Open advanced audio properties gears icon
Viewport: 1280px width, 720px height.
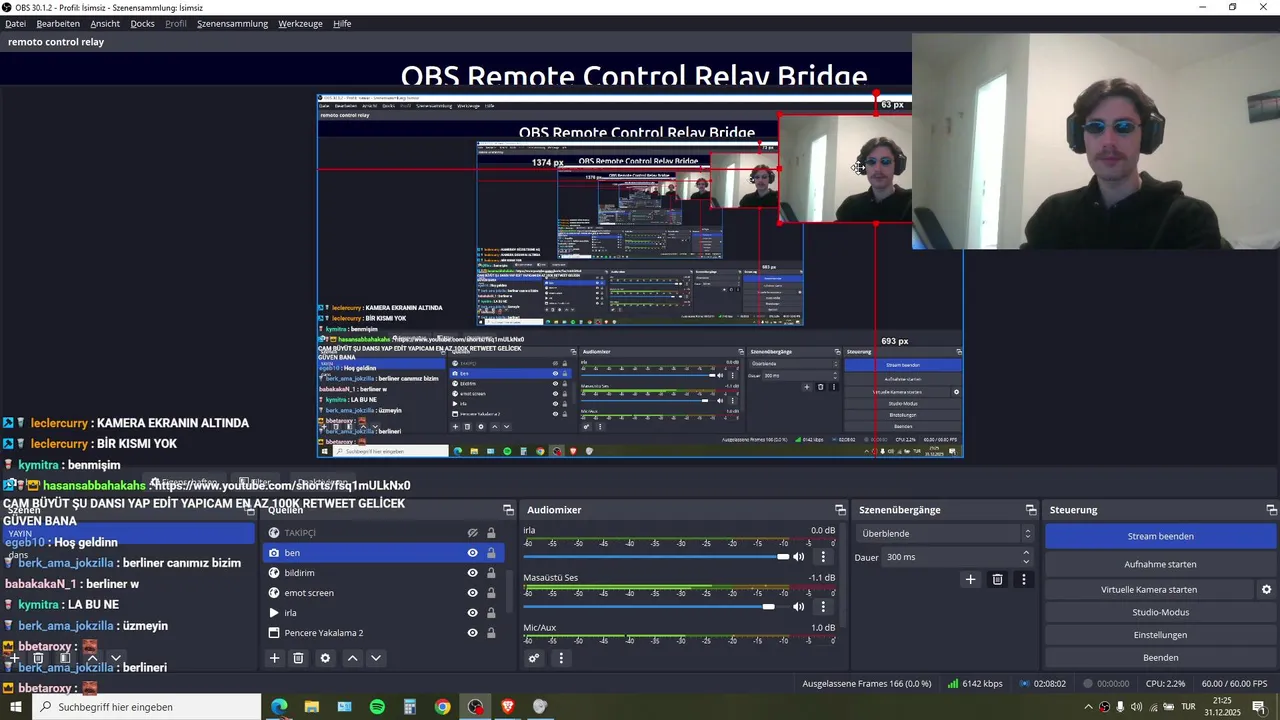[x=534, y=658]
